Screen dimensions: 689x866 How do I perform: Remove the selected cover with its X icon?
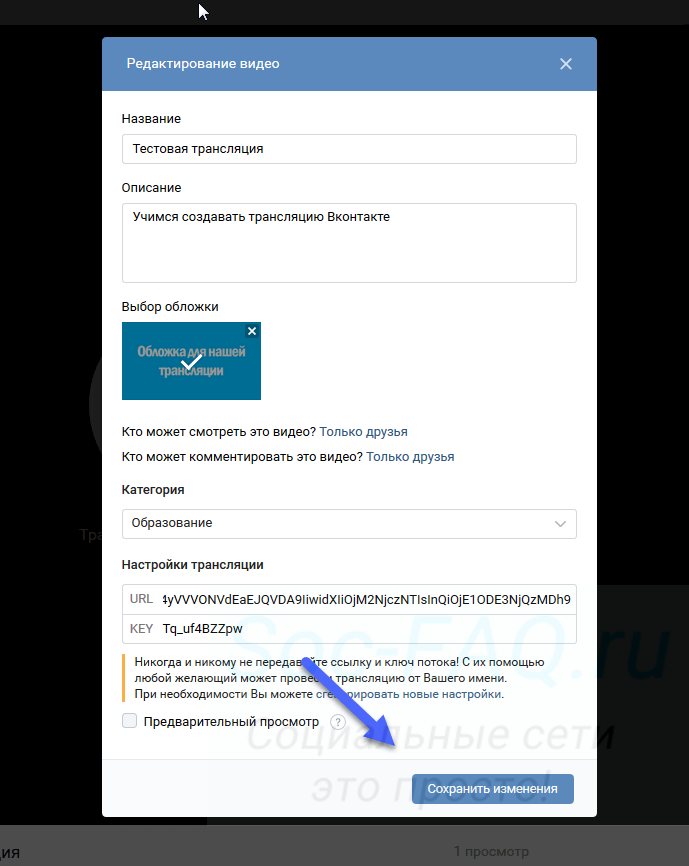pyautogui.click(x=252, y=331)
